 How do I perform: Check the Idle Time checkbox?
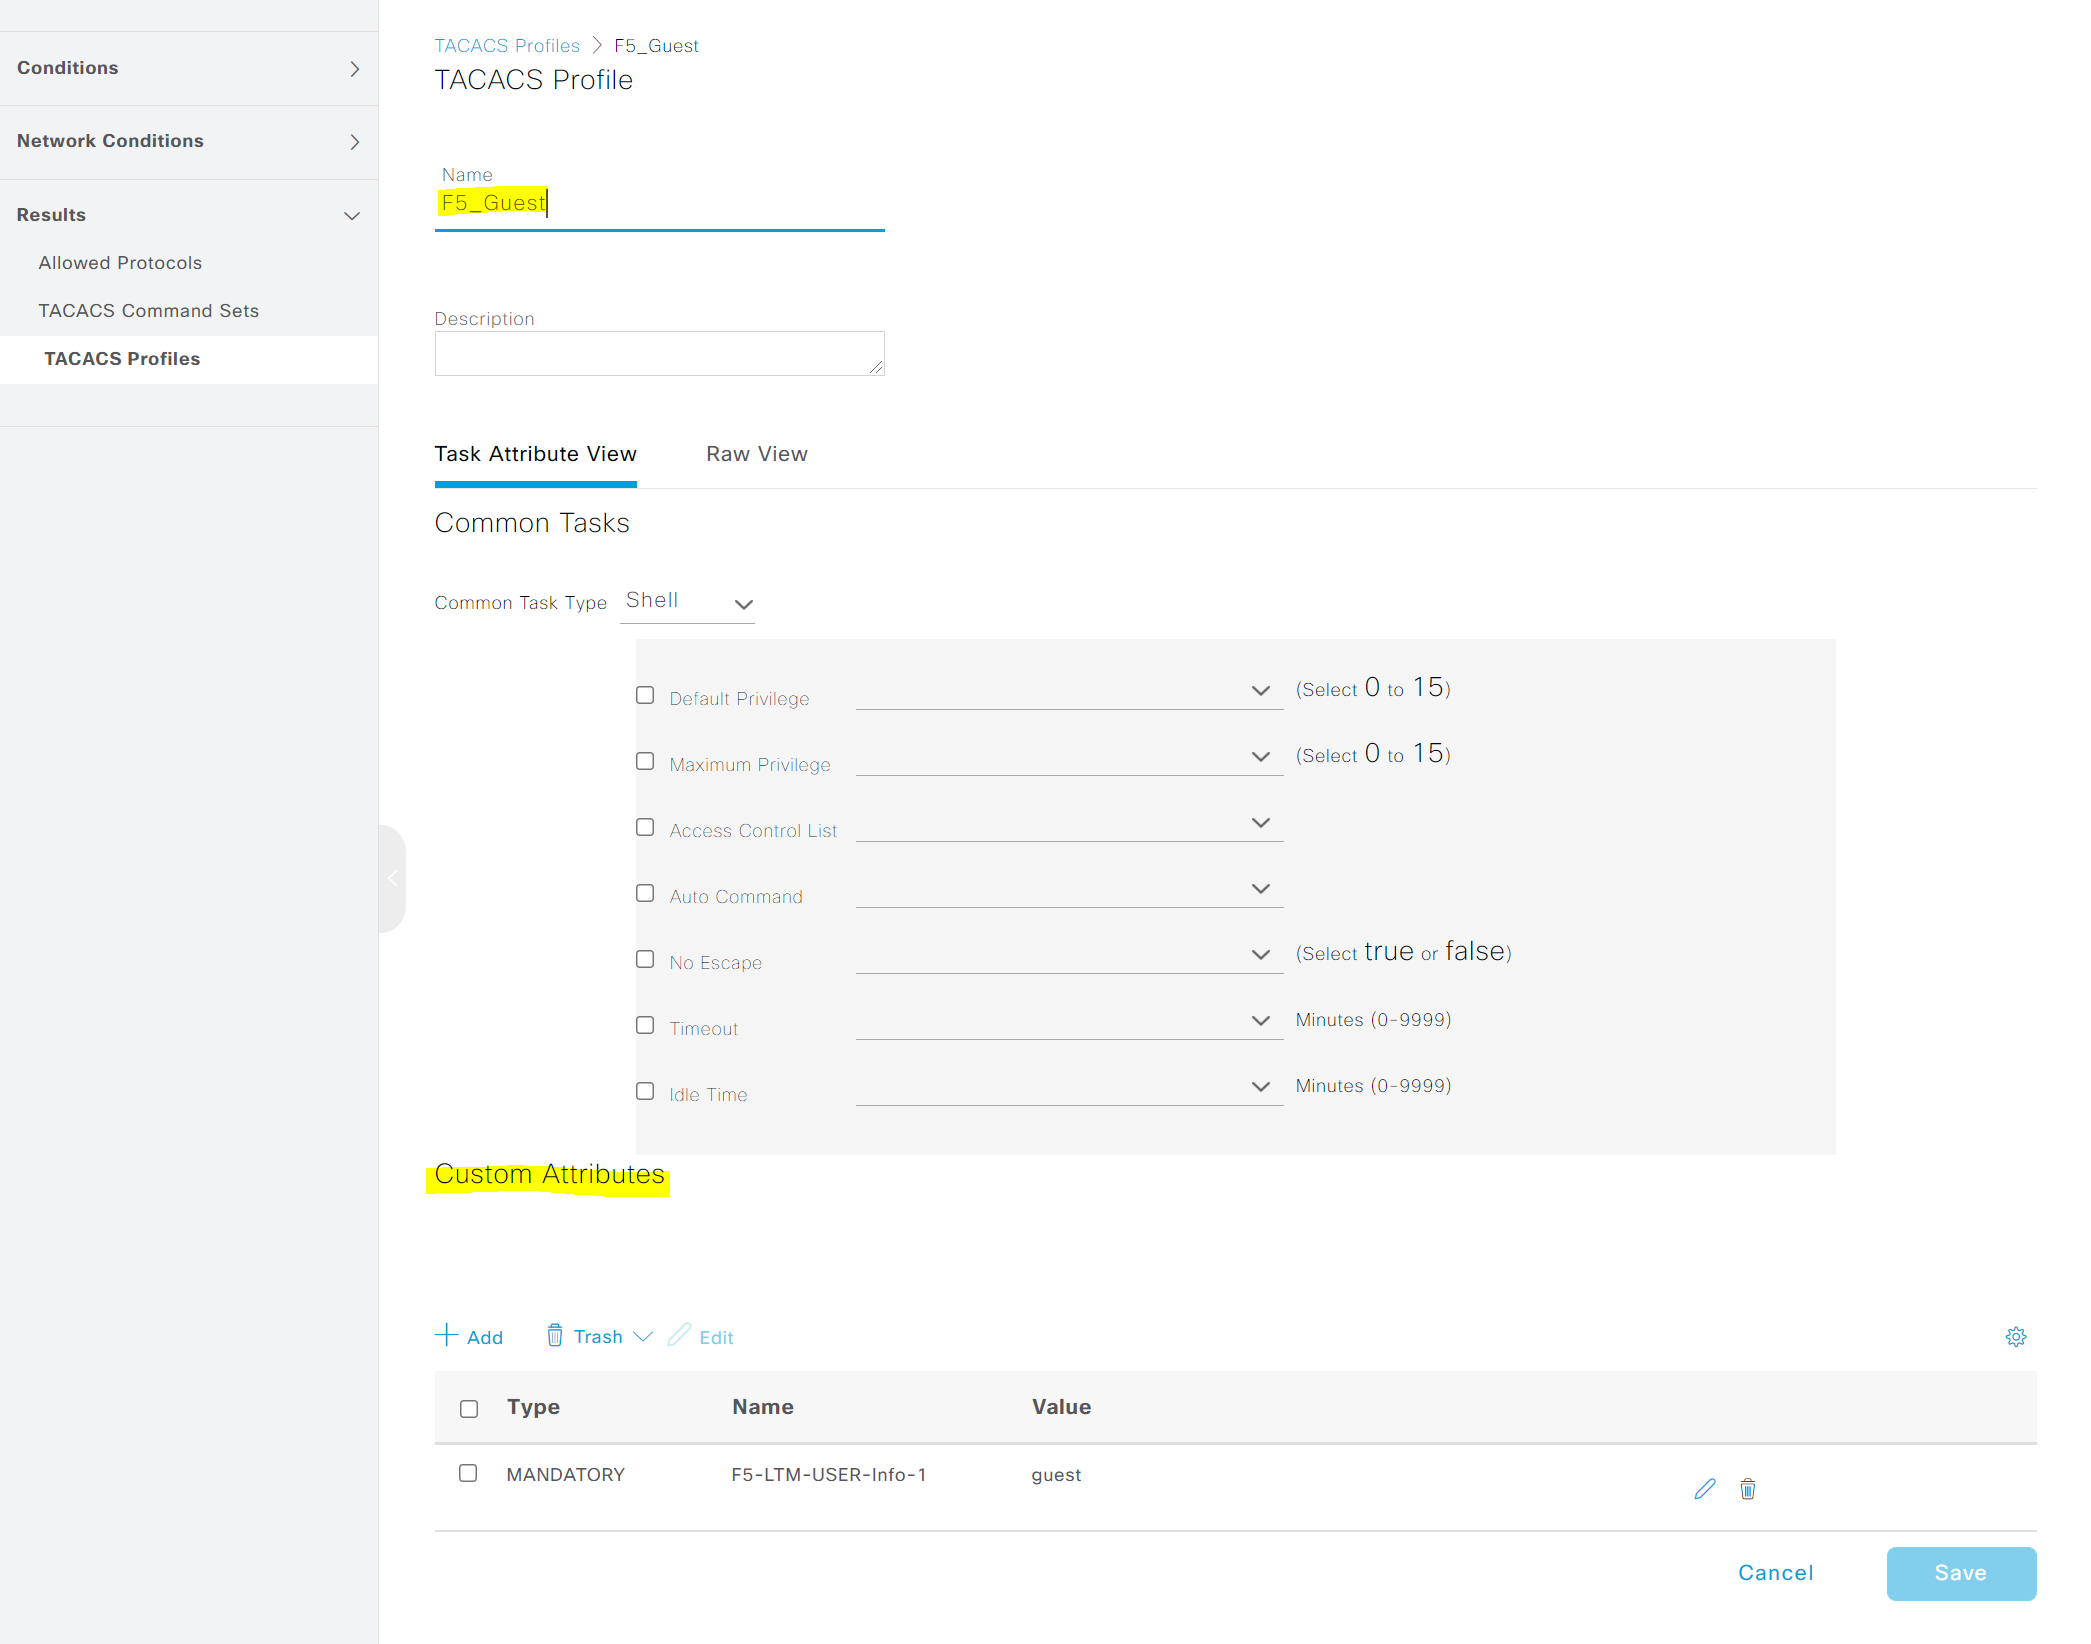pyautogui.click(x=645, y=1091)
